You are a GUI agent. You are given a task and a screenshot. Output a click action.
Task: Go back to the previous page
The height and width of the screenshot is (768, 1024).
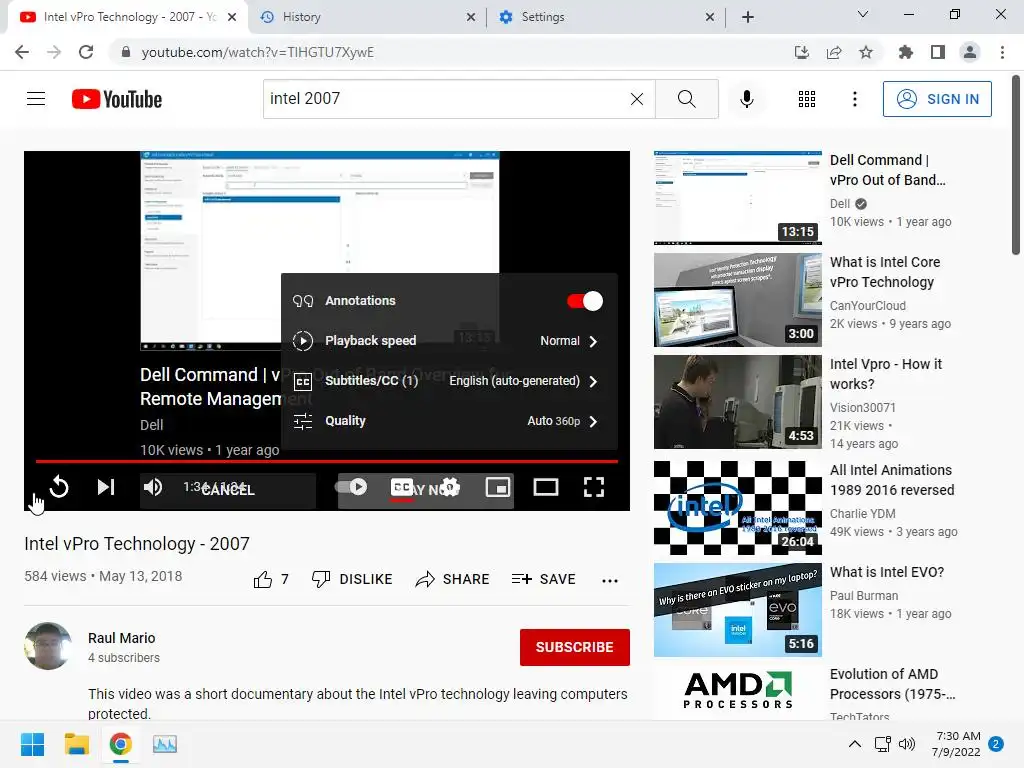22,52
